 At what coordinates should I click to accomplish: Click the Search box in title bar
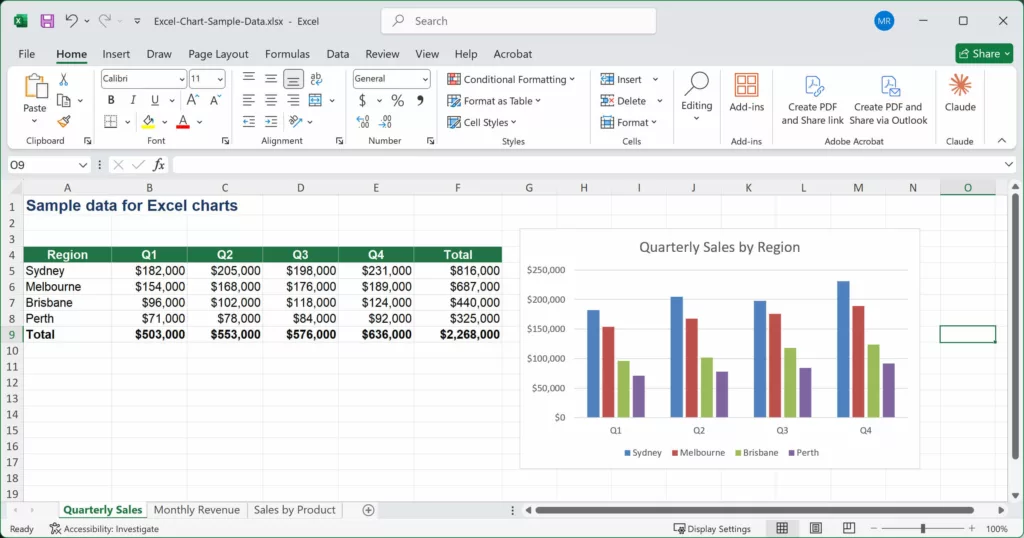pyautogui.click(x=519, y=21)
